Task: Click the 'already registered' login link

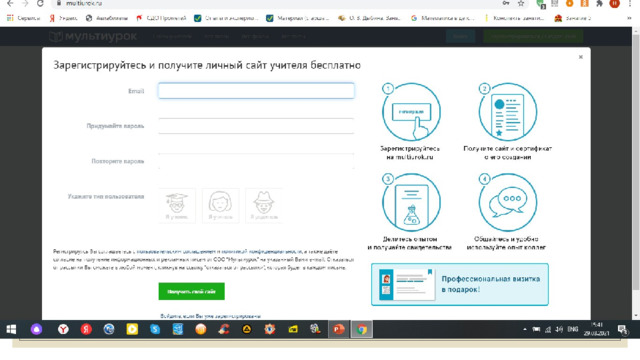Action: 210,316
